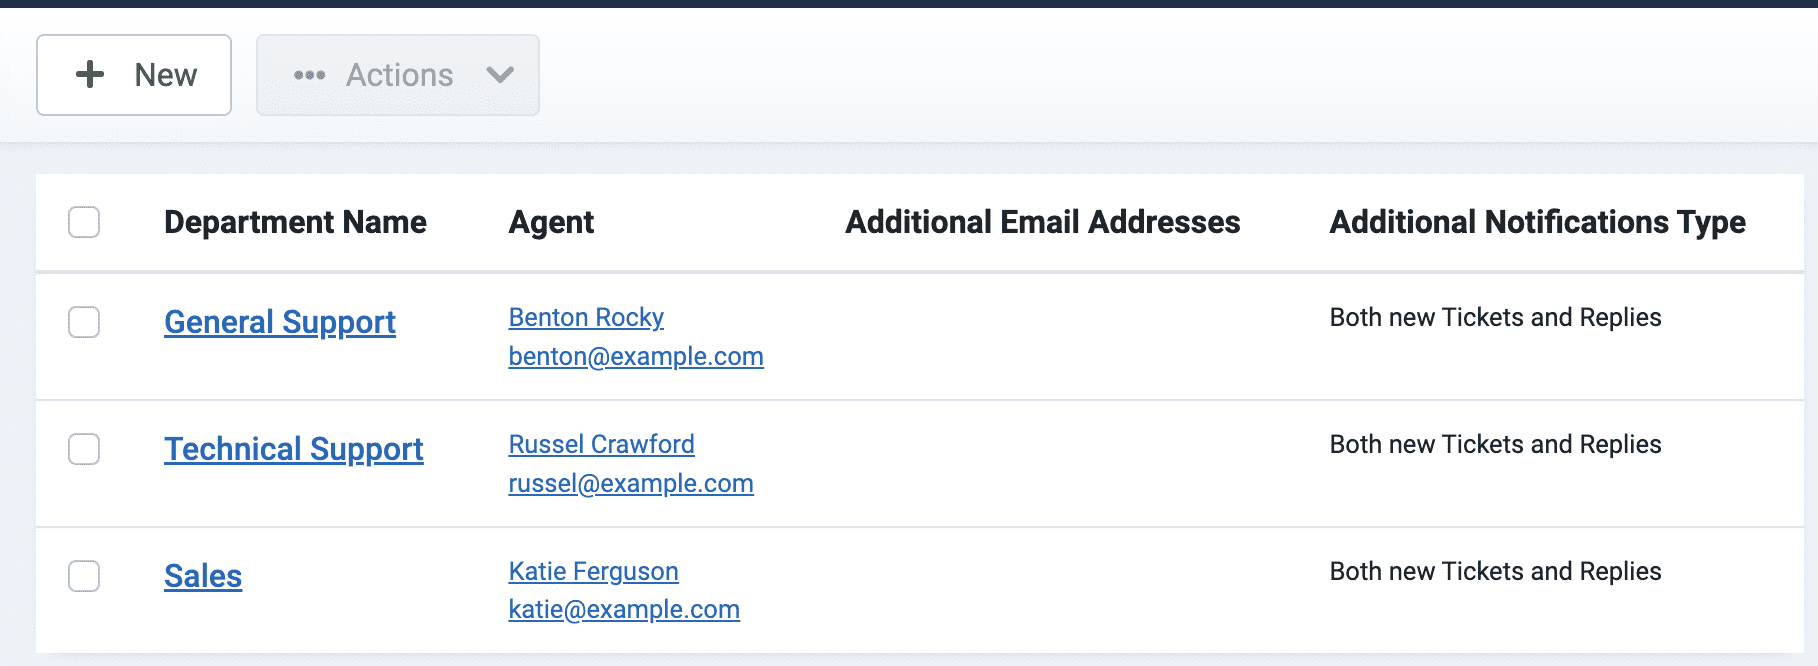Screen dimensions: 1818x666
Task: Click katie@example.com email link
Action: pos(624,609)
